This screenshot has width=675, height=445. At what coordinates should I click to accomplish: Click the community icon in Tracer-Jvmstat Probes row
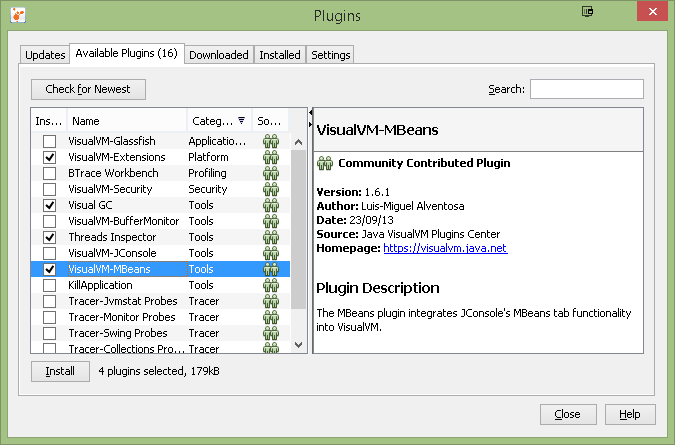tap(271, 301)
